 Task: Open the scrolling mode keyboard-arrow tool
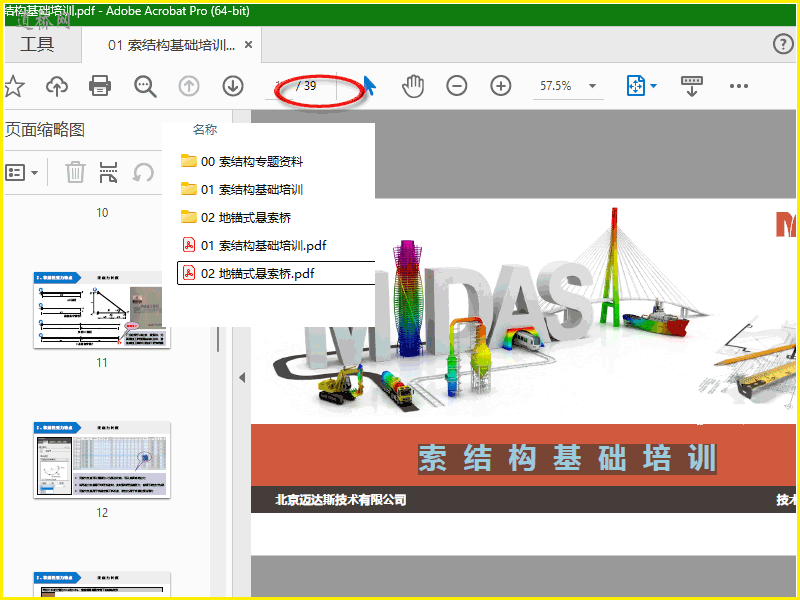pyautogui.click(x=691, y=86)
